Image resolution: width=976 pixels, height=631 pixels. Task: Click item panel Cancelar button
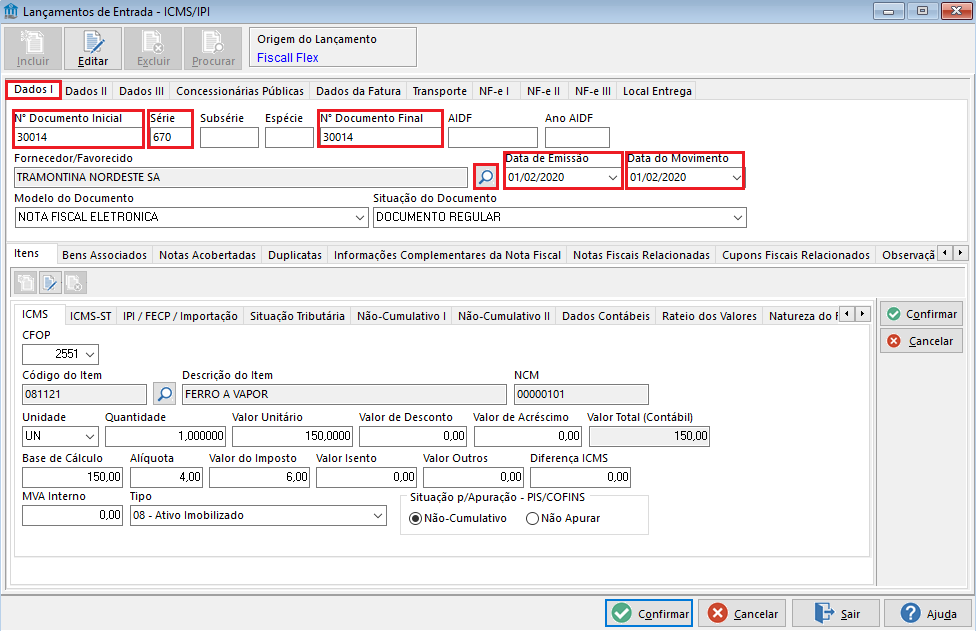(921, 341)
